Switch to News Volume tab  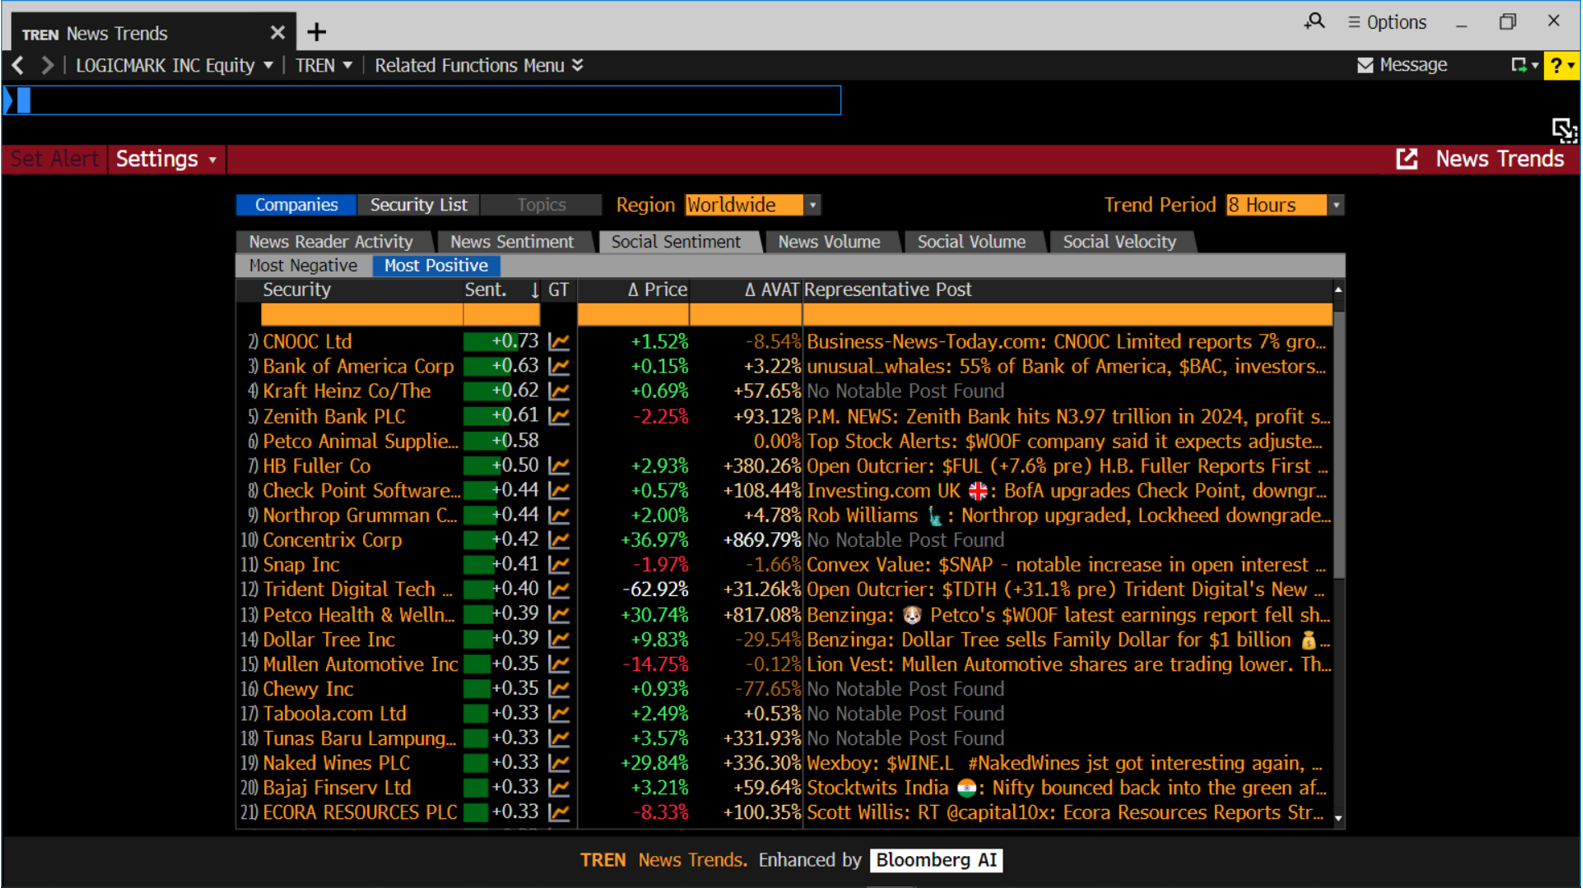(x=829, y=242)
